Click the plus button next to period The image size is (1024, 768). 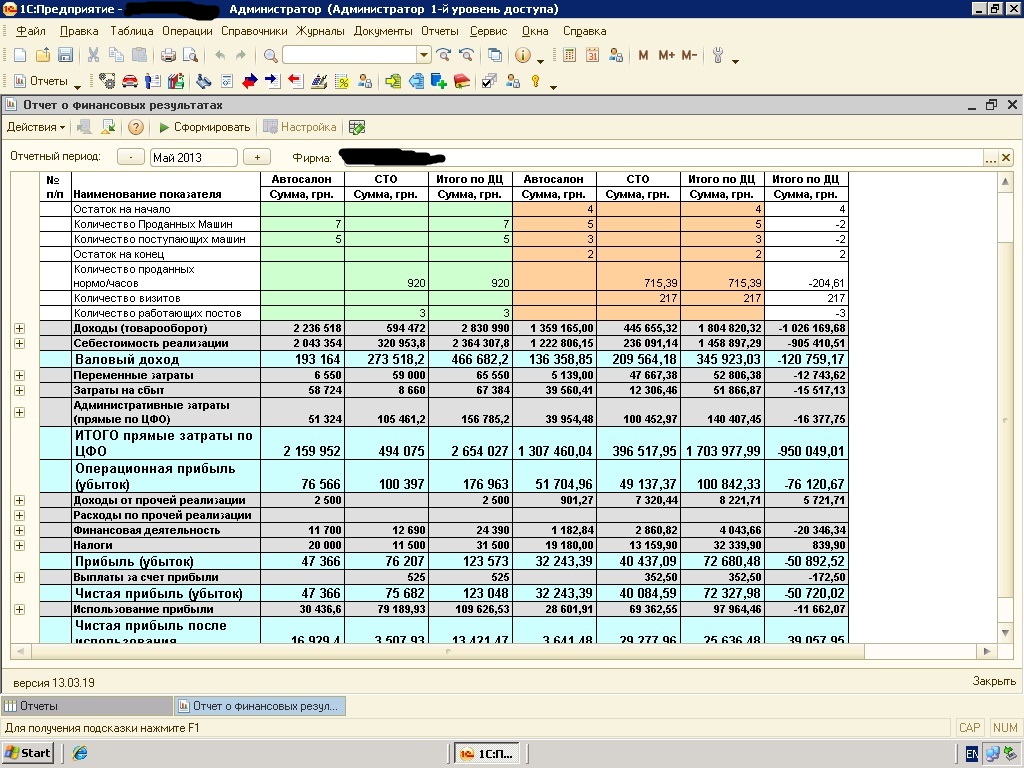[257, 157]
